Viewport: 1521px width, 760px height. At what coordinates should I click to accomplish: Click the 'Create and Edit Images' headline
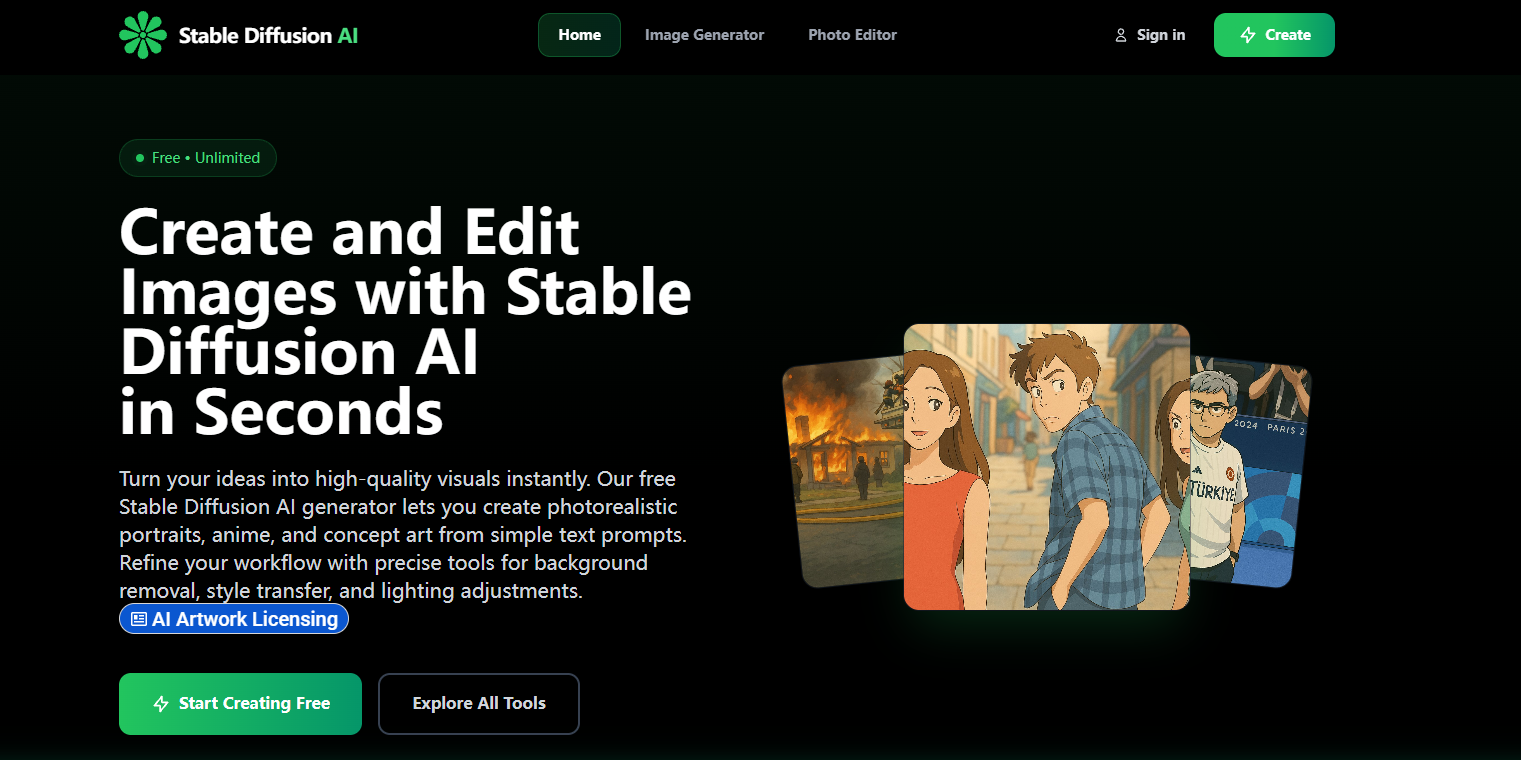405,321
